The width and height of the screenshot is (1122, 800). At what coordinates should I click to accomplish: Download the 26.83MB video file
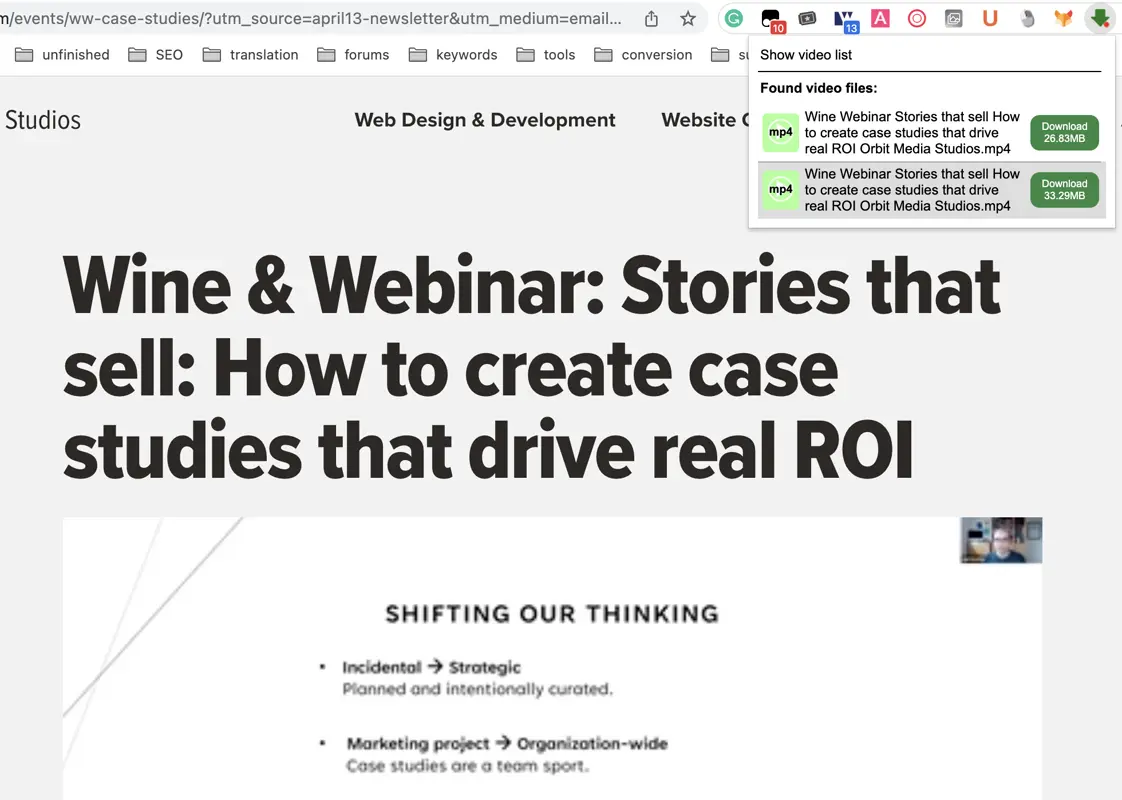tap(1063, 132)
